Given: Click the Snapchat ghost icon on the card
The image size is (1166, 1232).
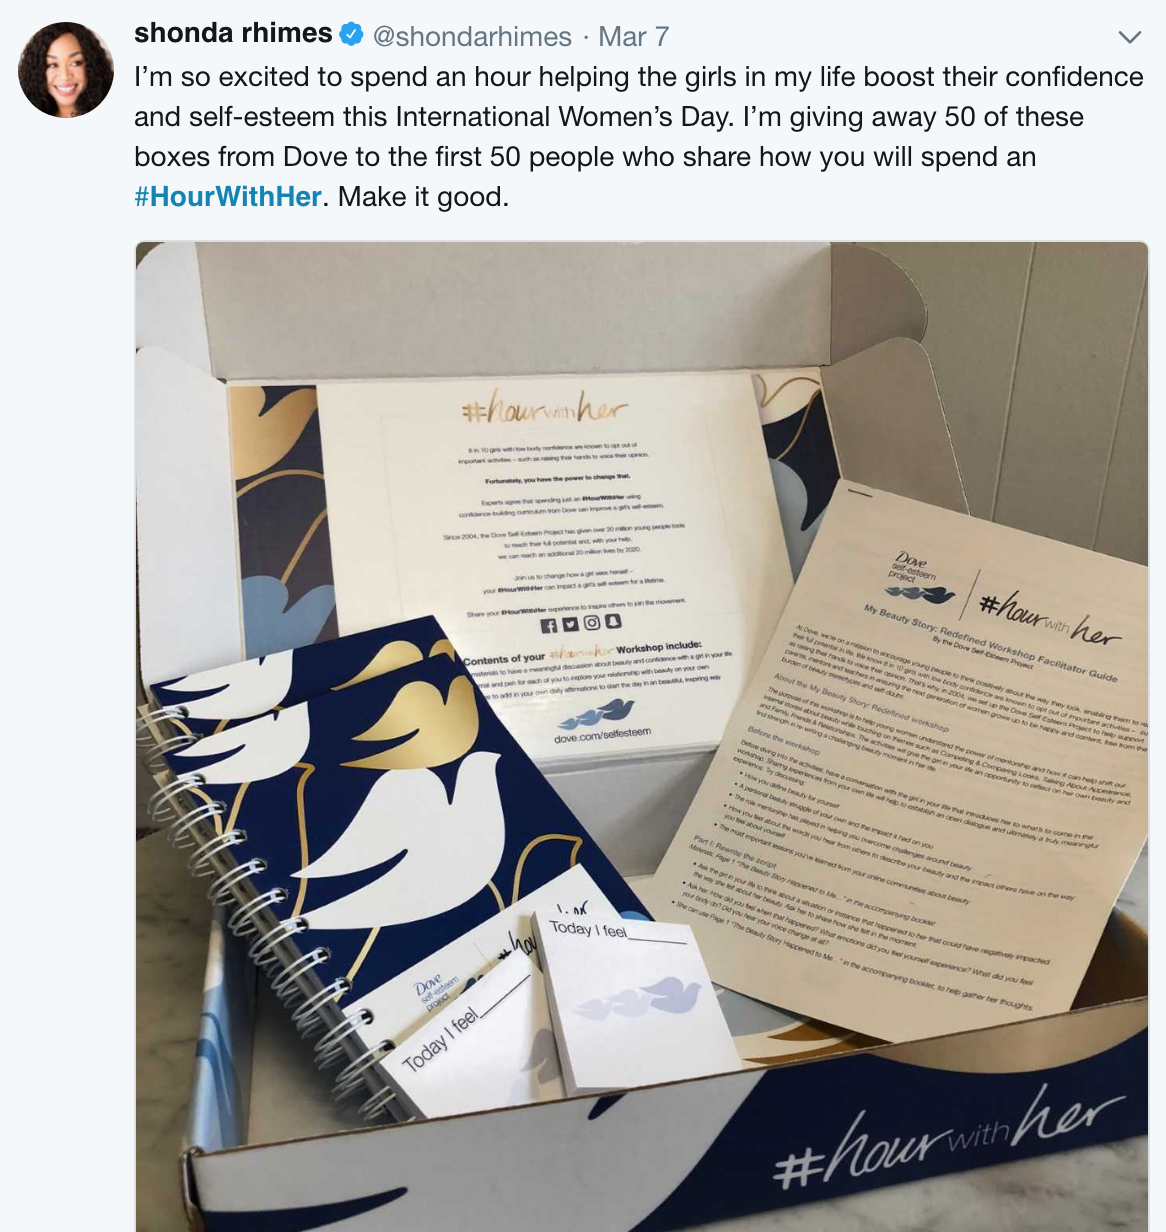Looking at the screenshot, I should click(x=612, y=621).
